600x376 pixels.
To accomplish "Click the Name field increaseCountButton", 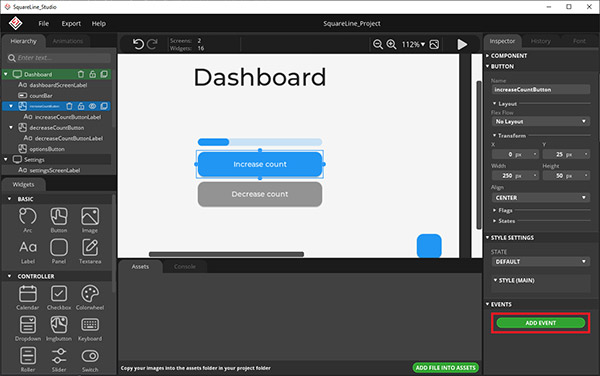I will (x=540, y=90).
